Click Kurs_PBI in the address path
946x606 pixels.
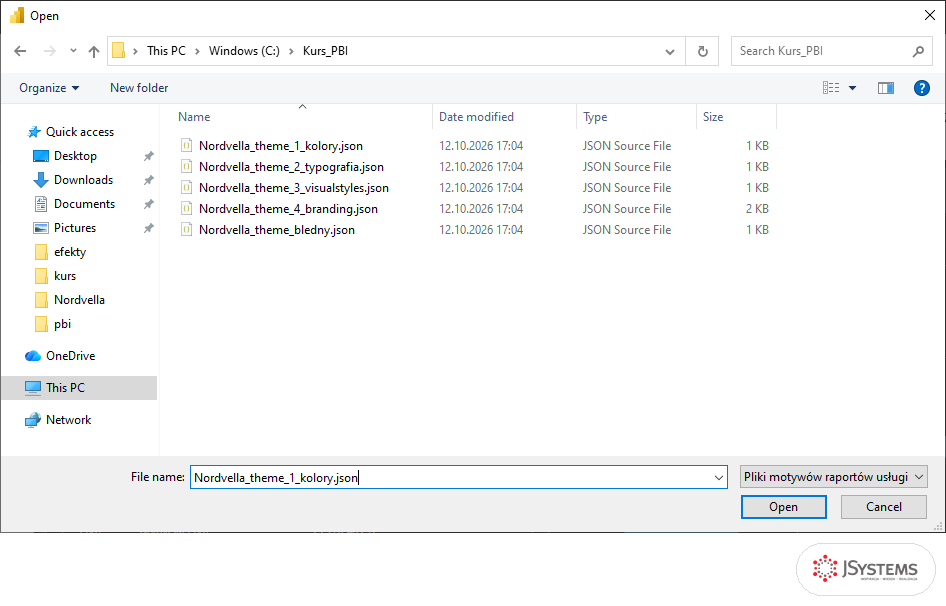[325, 51]
